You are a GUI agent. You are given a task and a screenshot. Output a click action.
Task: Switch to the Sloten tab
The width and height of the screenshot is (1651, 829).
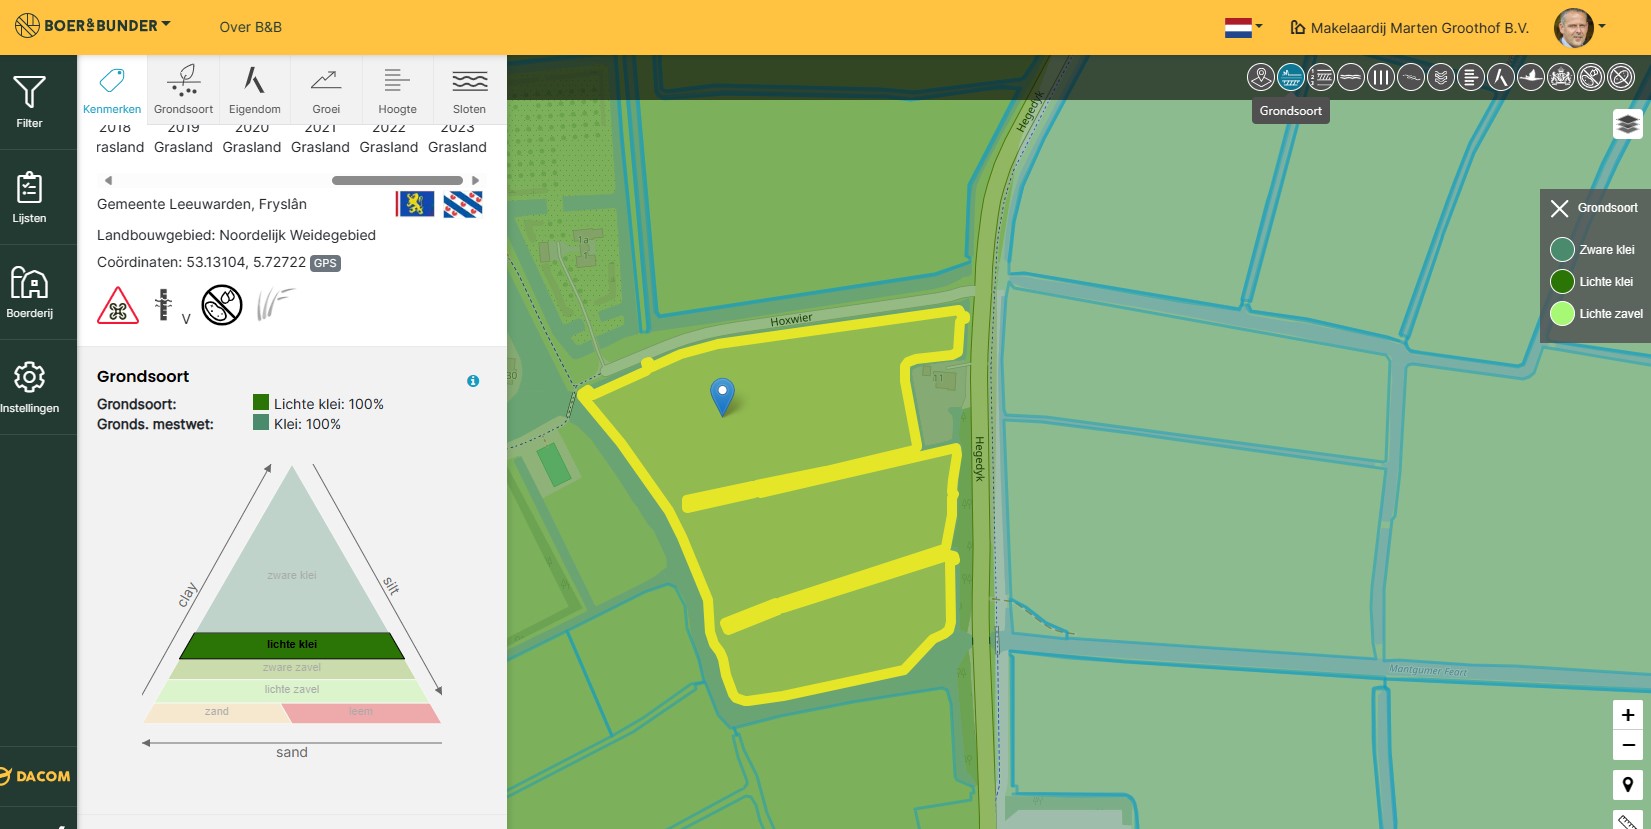(469, 90)
